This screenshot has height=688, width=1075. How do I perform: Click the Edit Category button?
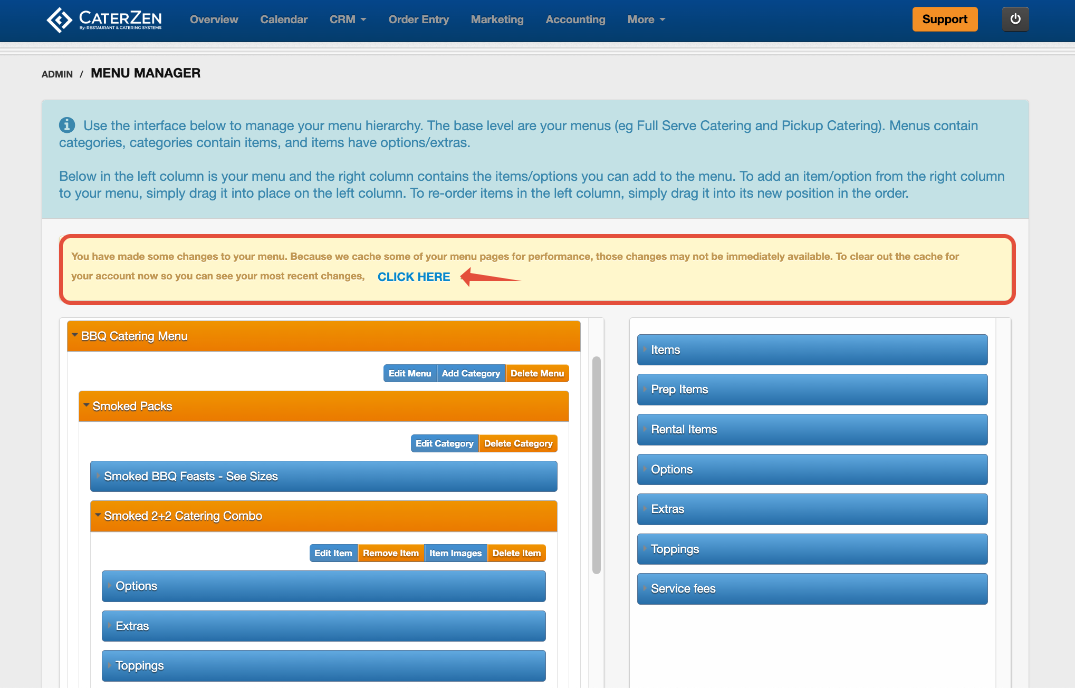444,443
